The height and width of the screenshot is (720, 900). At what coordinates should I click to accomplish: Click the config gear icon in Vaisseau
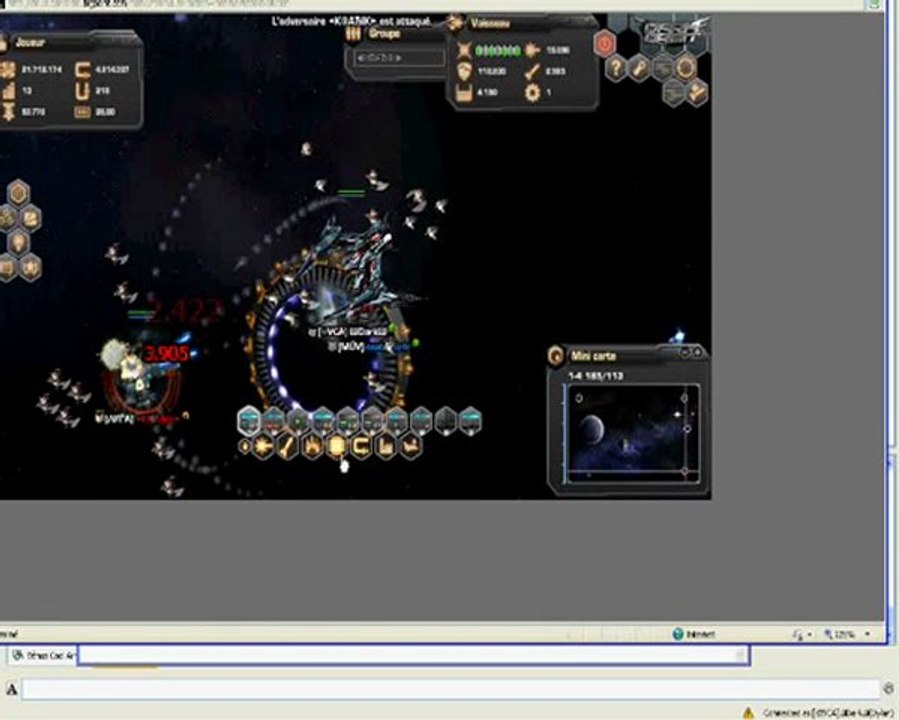(x=533, y=92)
